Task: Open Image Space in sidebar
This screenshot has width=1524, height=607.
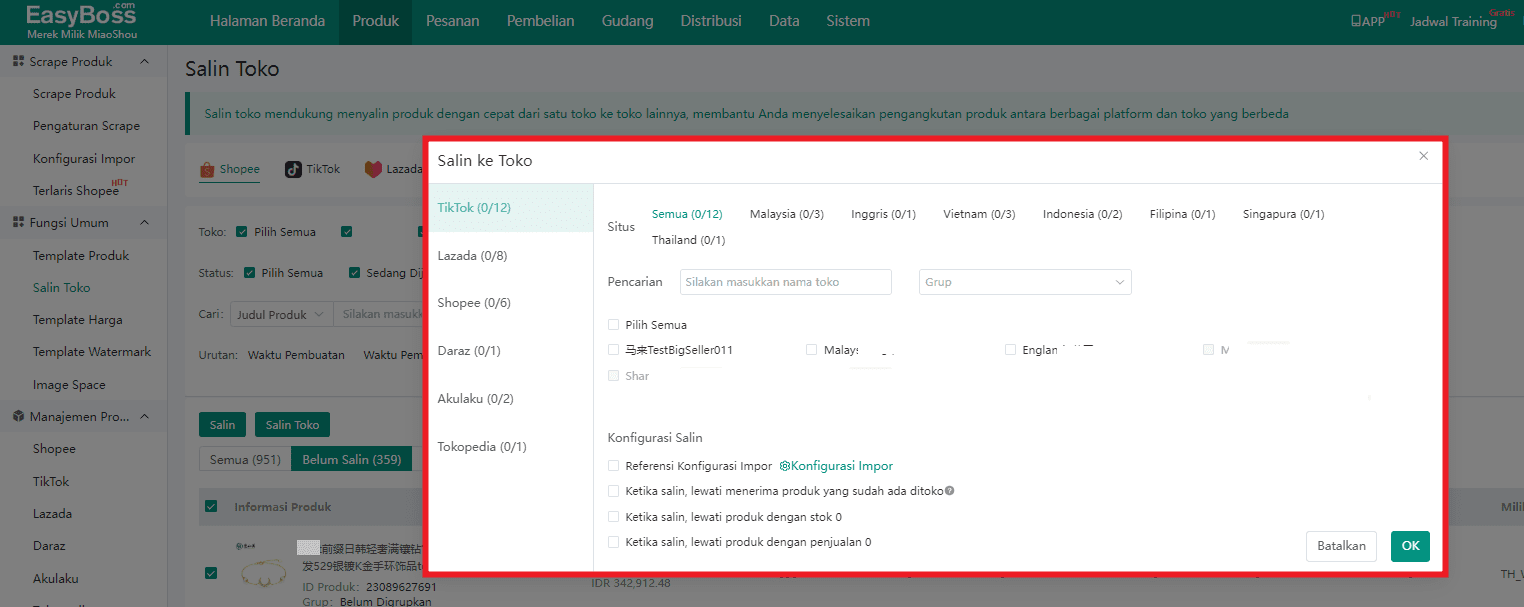Action: click(x=69, y=385)
